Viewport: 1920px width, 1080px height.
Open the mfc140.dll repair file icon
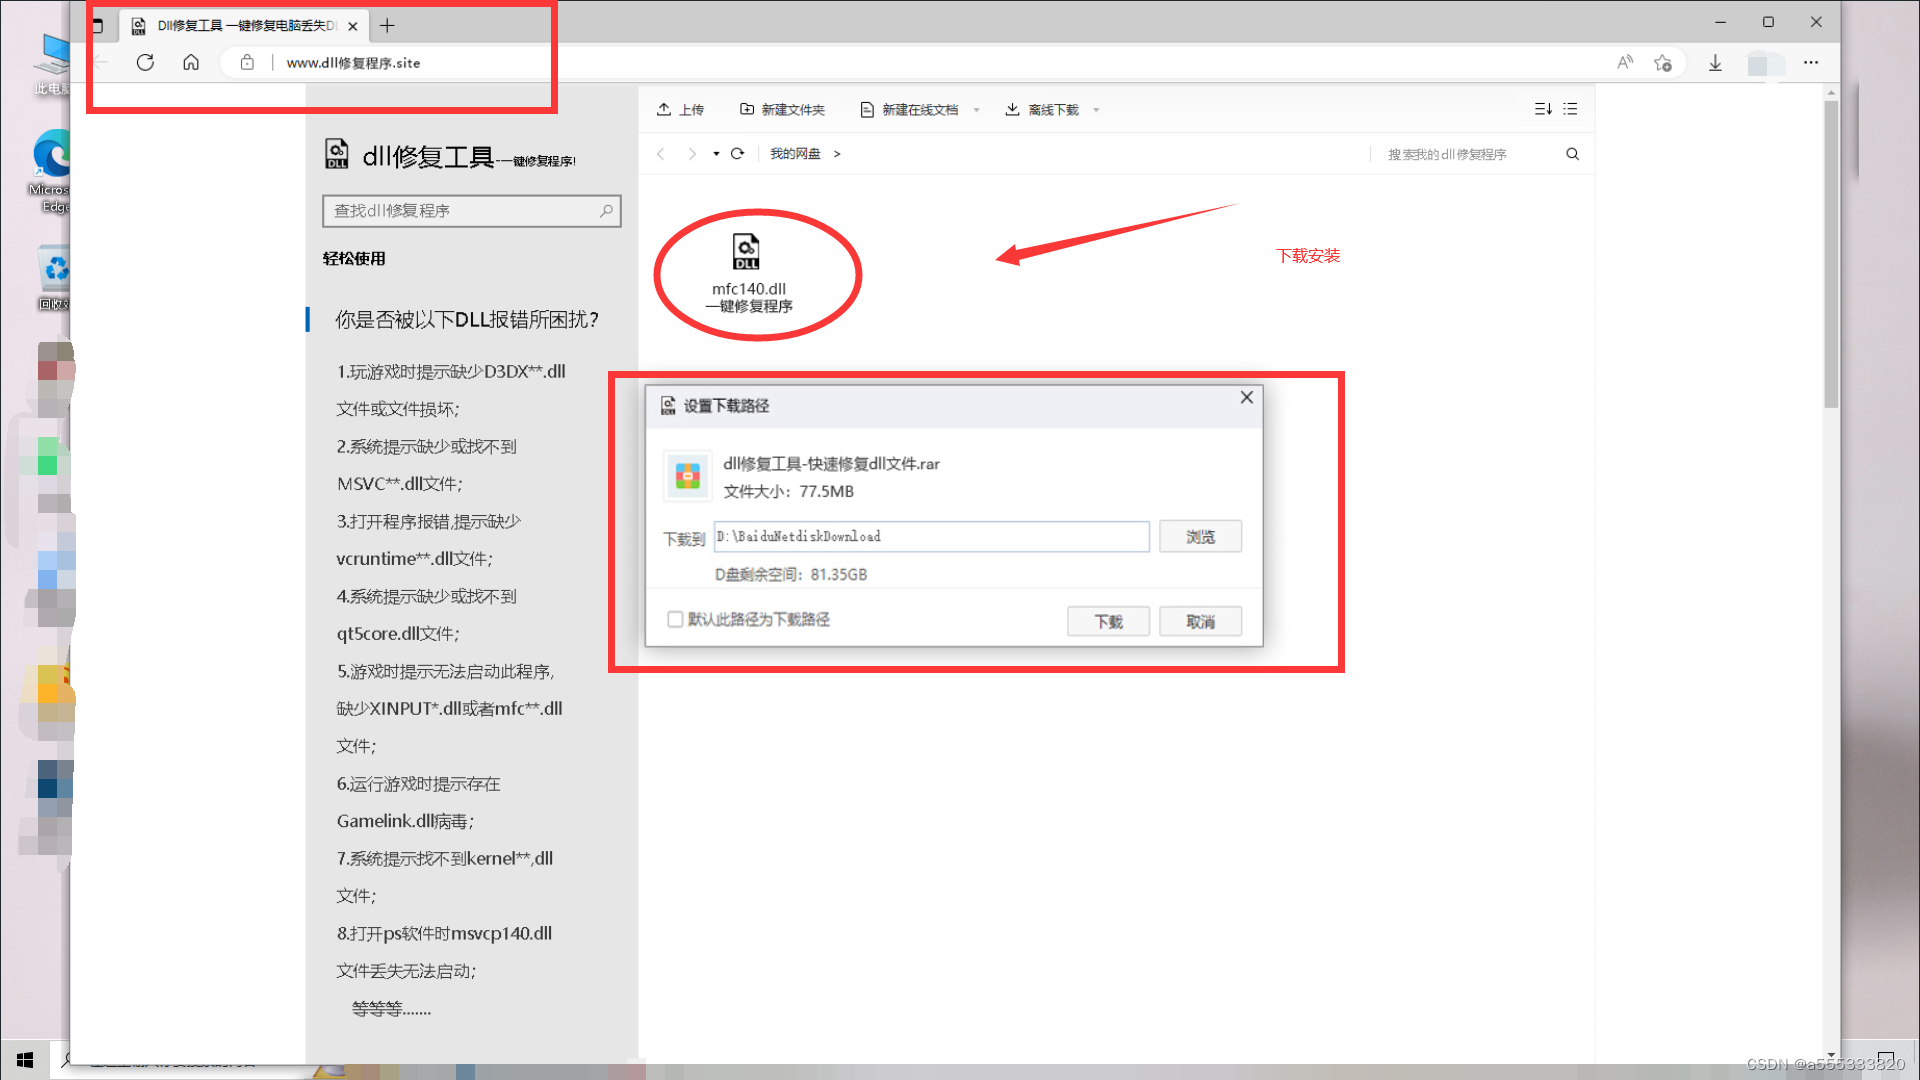(x=747, y=252)
